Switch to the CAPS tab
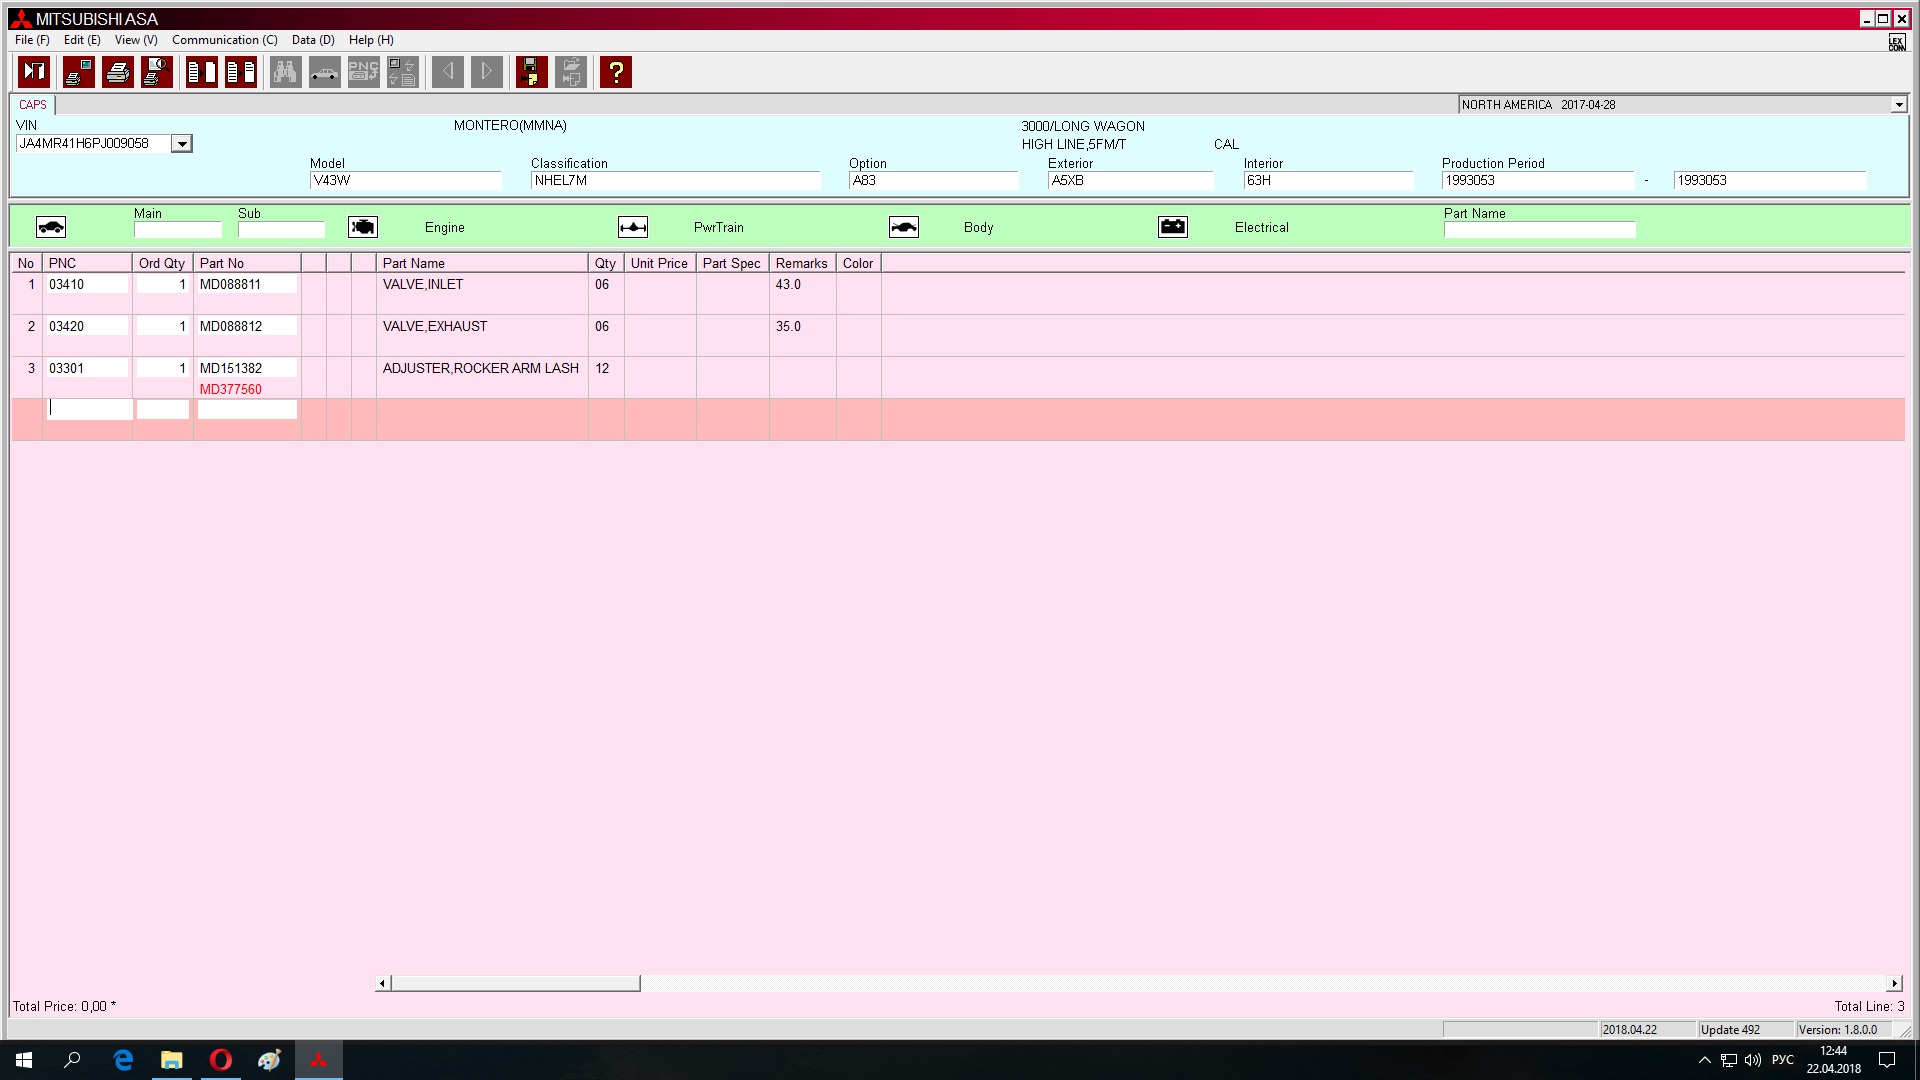This screenshot has width=1920, height=1080. 33,105
